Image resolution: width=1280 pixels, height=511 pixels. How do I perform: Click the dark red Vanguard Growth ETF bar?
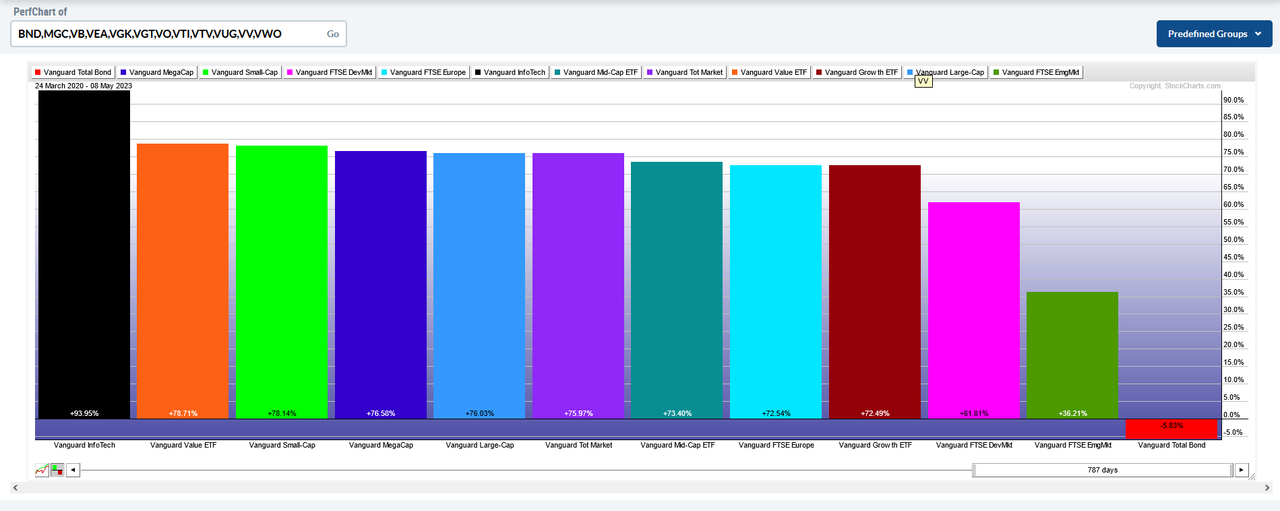tap(875, 292)
